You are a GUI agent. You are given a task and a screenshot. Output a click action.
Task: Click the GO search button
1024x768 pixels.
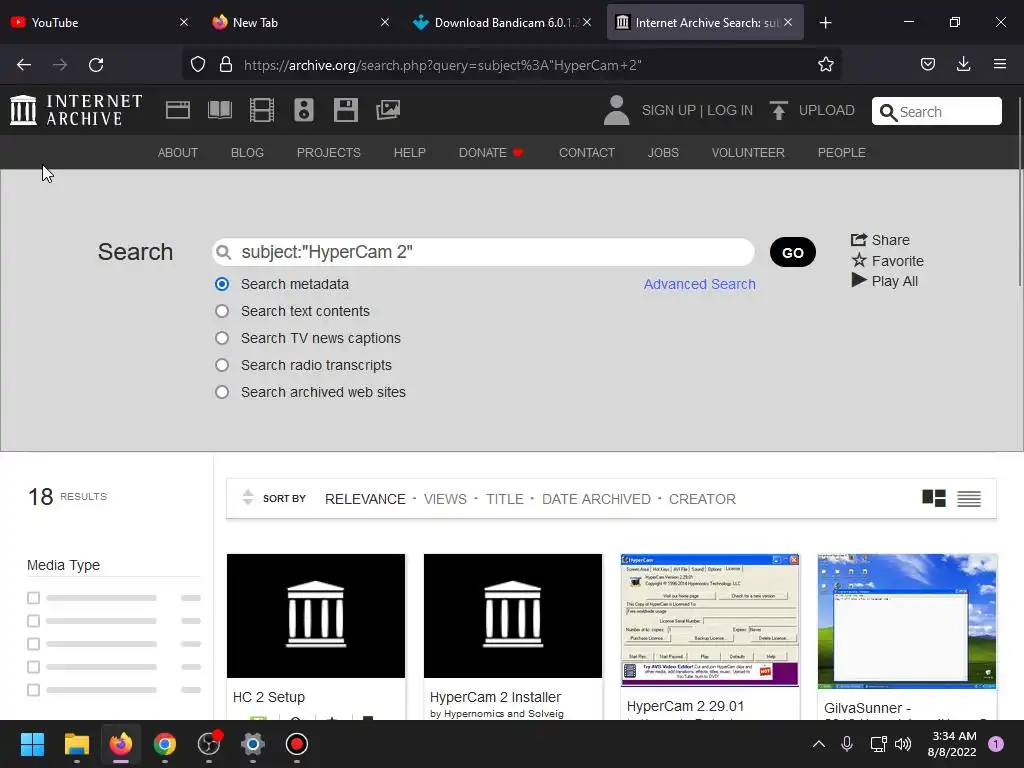tap(793, 253)
